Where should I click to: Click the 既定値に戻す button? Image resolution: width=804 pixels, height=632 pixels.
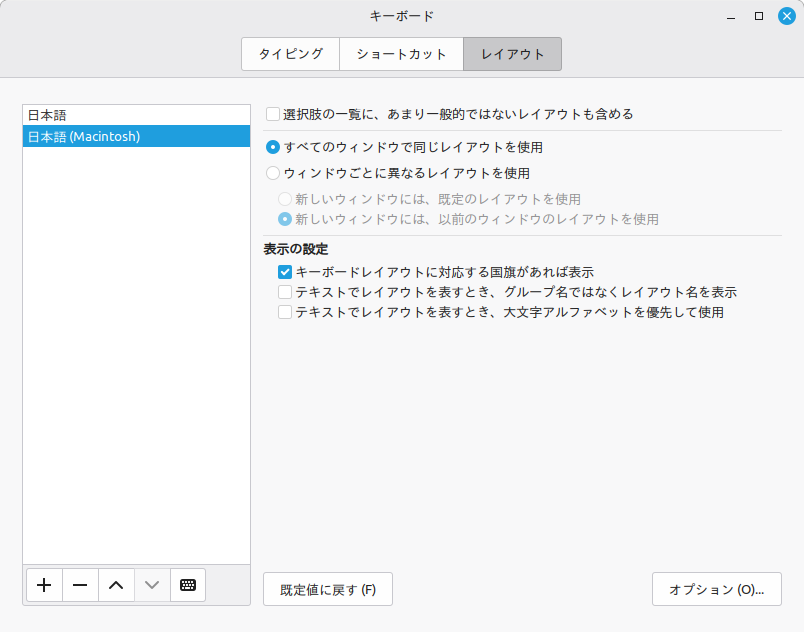[327, 589]
